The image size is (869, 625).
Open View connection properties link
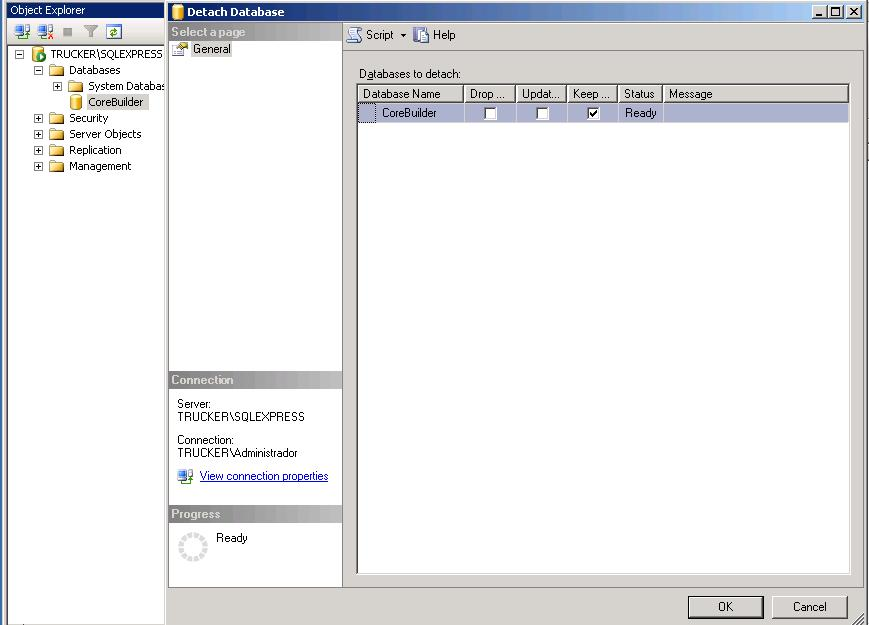(x=264, y=476)
